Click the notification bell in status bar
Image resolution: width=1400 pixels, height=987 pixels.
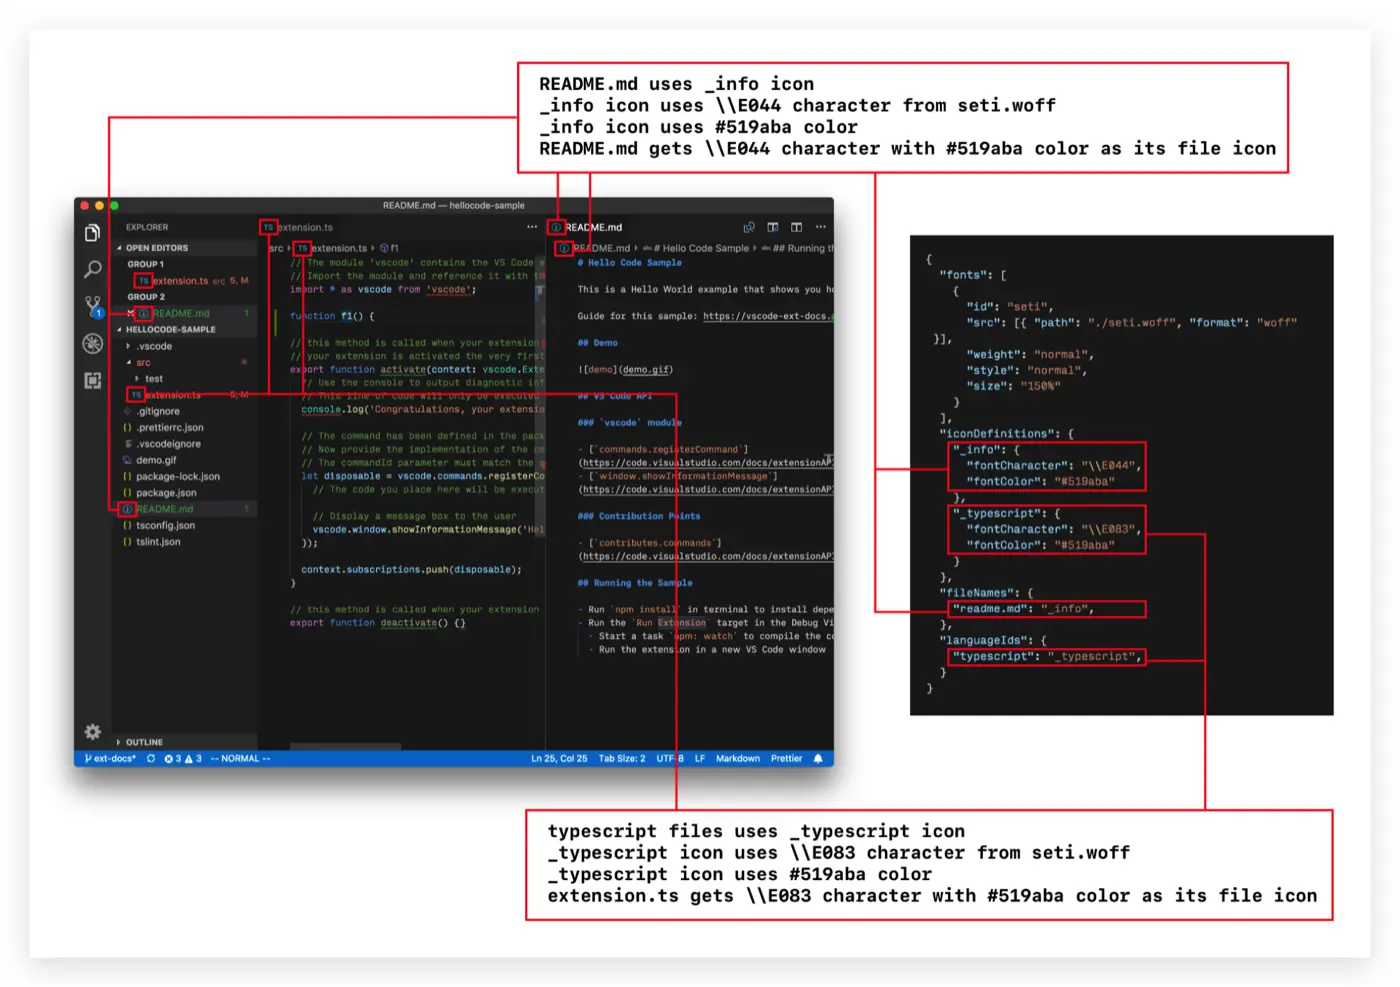(x=818, y=759)
